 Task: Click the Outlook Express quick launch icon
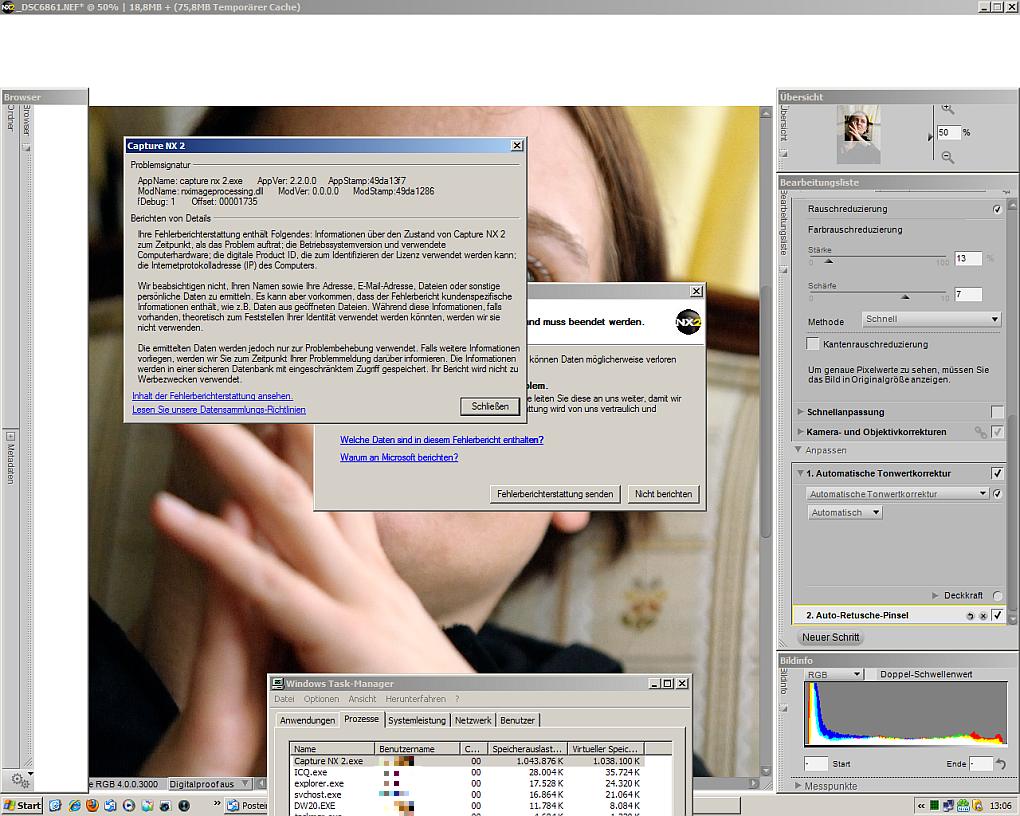(x=111, y=806)
